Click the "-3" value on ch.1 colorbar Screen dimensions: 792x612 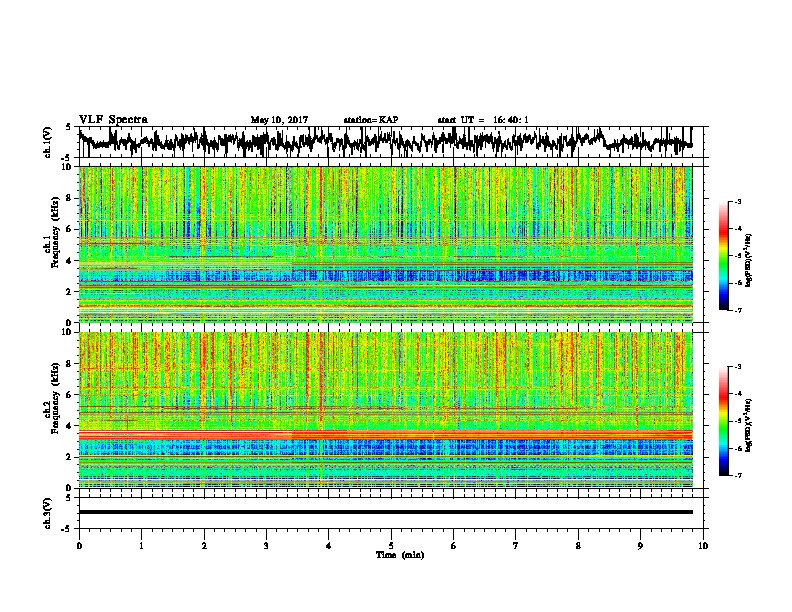point(737,201)
